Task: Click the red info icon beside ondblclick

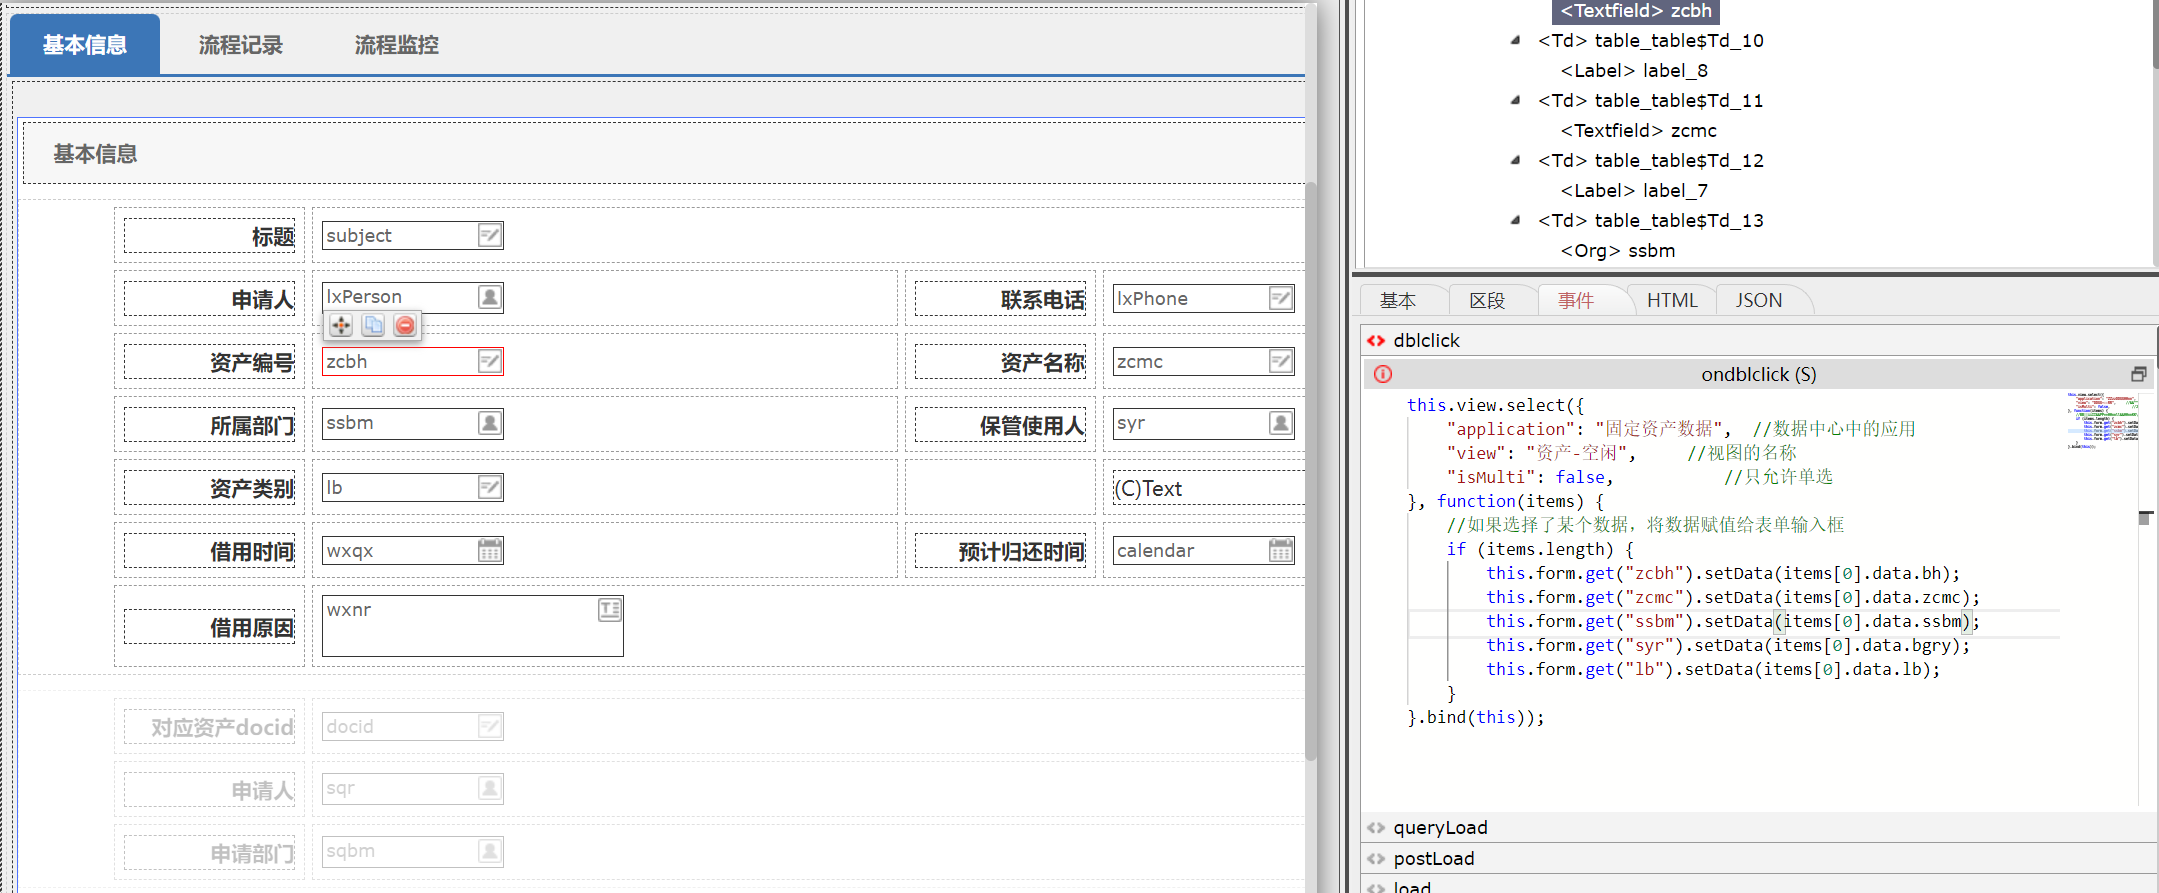Action: pos(1383,374)
